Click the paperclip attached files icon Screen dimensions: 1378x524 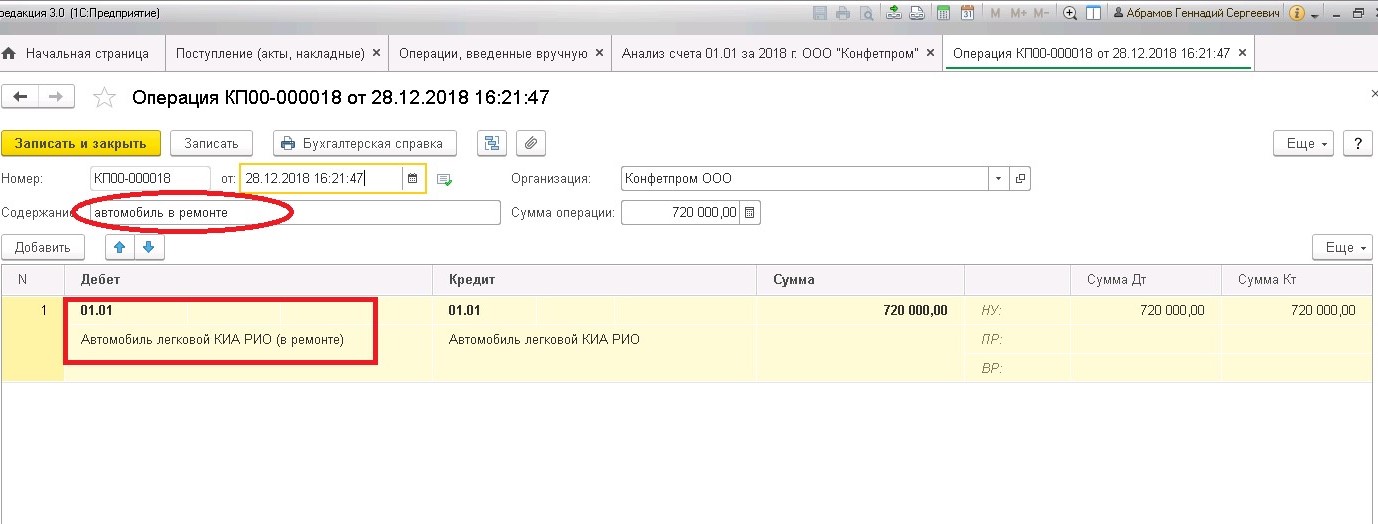pos(531,143)
